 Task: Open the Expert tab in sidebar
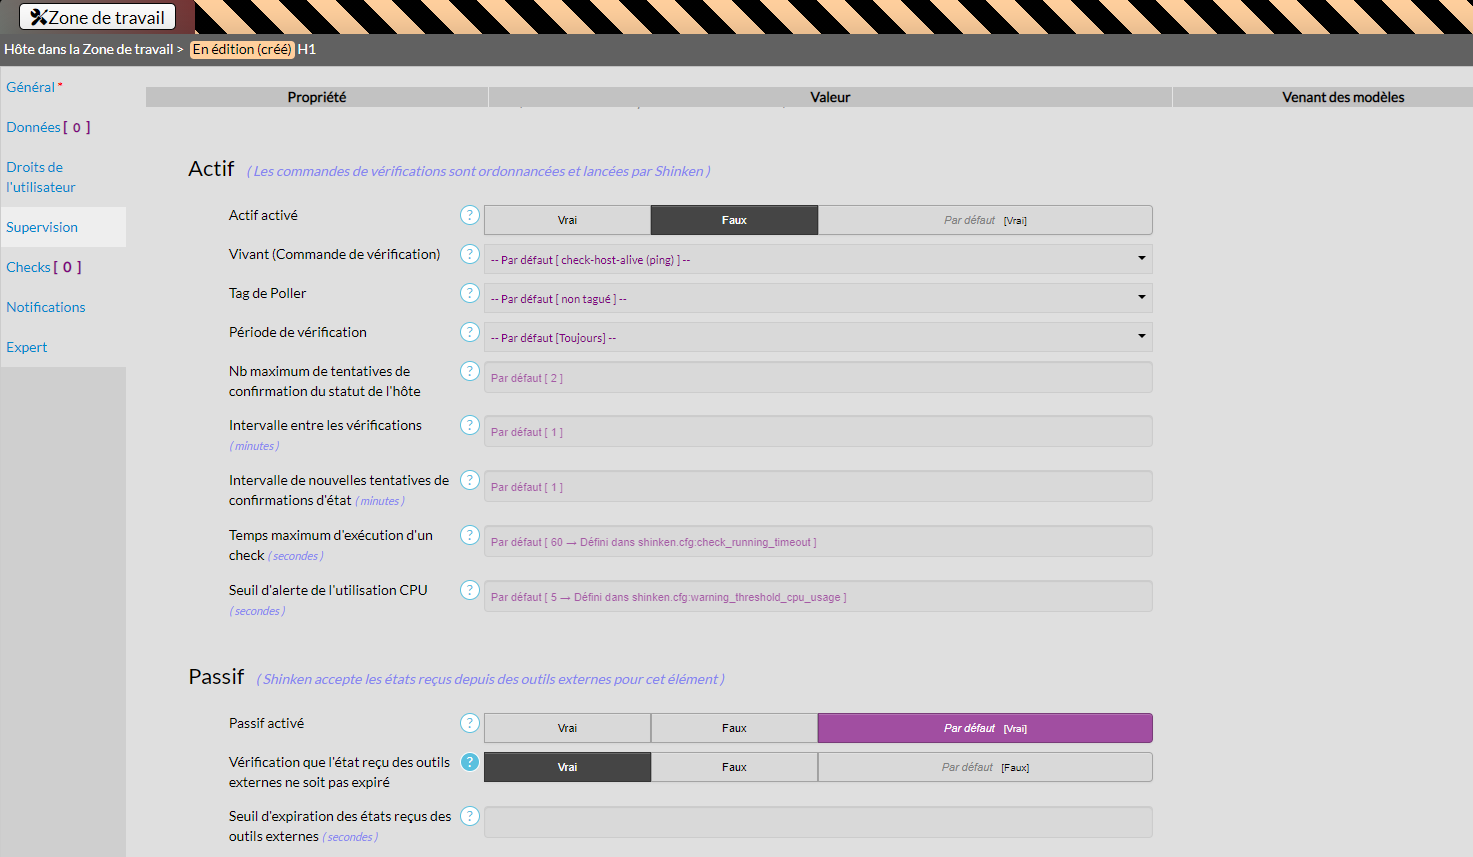[x=27, y=347]
